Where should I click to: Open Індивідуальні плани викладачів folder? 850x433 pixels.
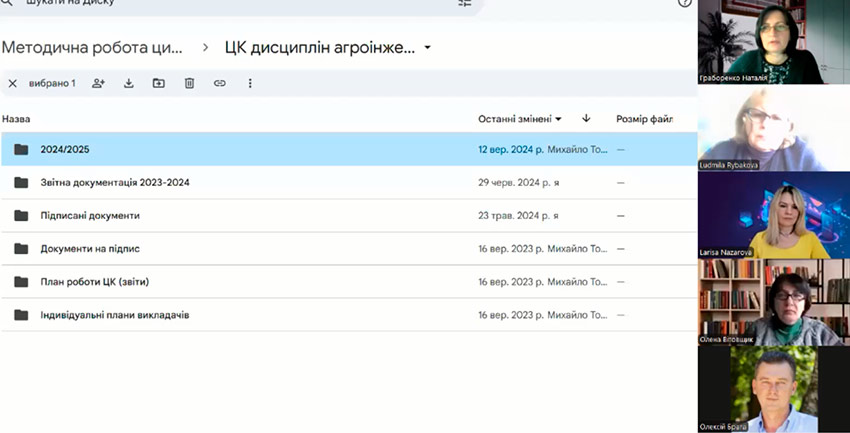click(x=114, y=315)
